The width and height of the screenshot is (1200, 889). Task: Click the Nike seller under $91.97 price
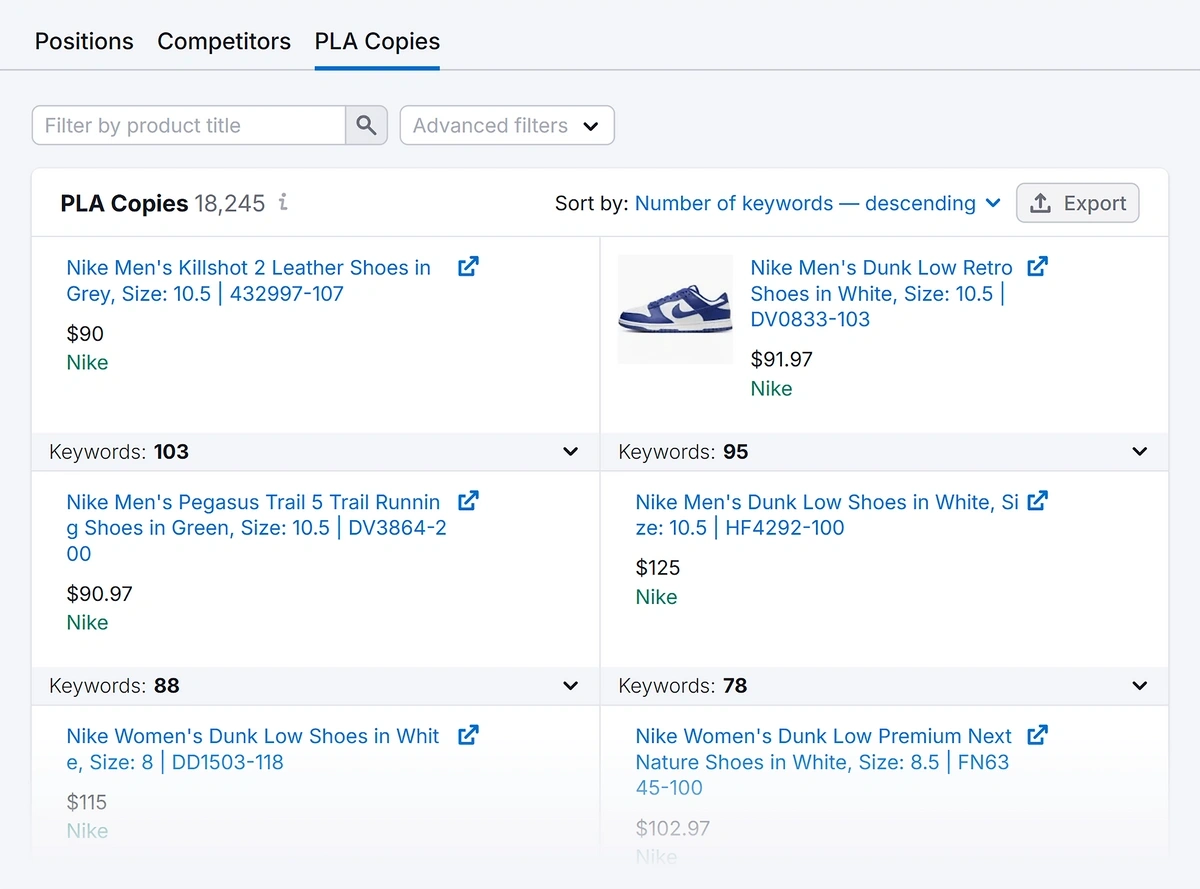(771, 389)
